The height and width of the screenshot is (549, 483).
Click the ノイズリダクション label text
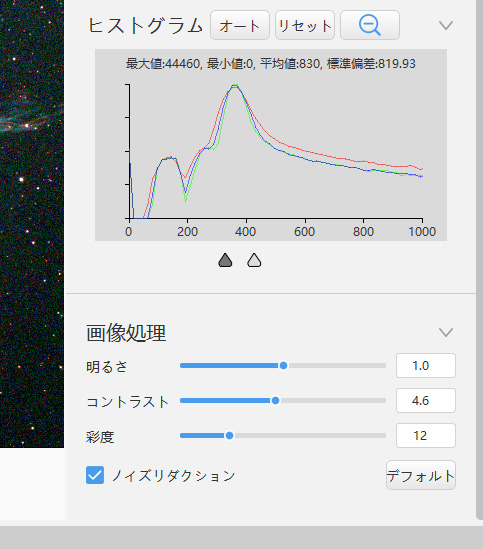coord(173,475)
